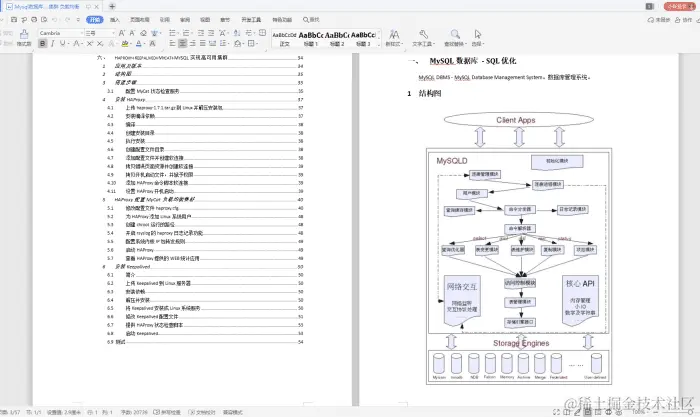The width and height of the screenshot is (700, 417).
Task: Click the Print icon in quick access toolbar
Action: pos(34,20)
